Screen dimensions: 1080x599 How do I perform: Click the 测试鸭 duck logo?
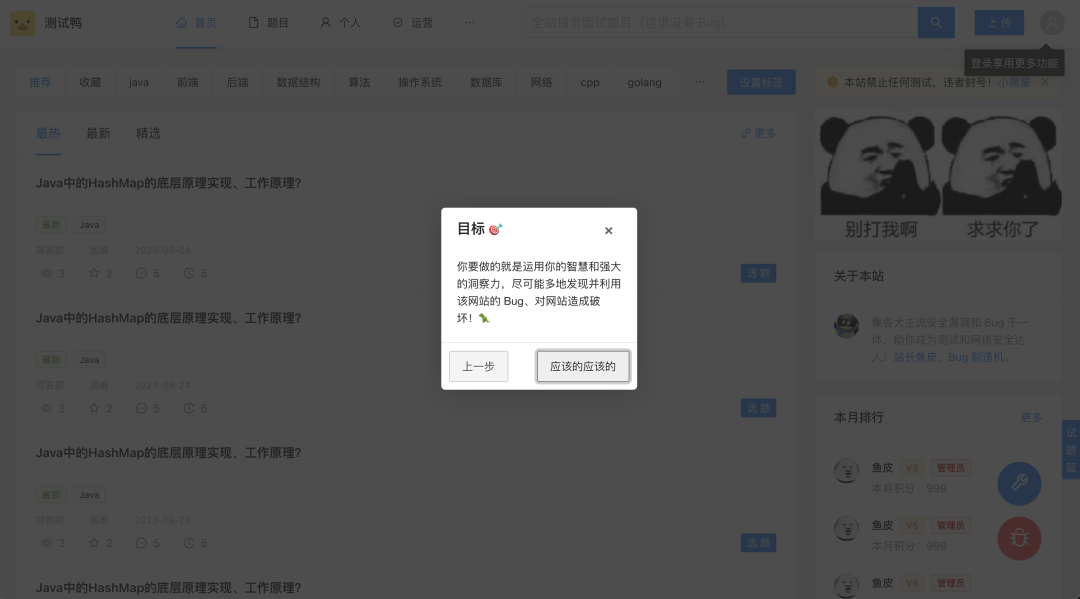click(x=23, y=23)
